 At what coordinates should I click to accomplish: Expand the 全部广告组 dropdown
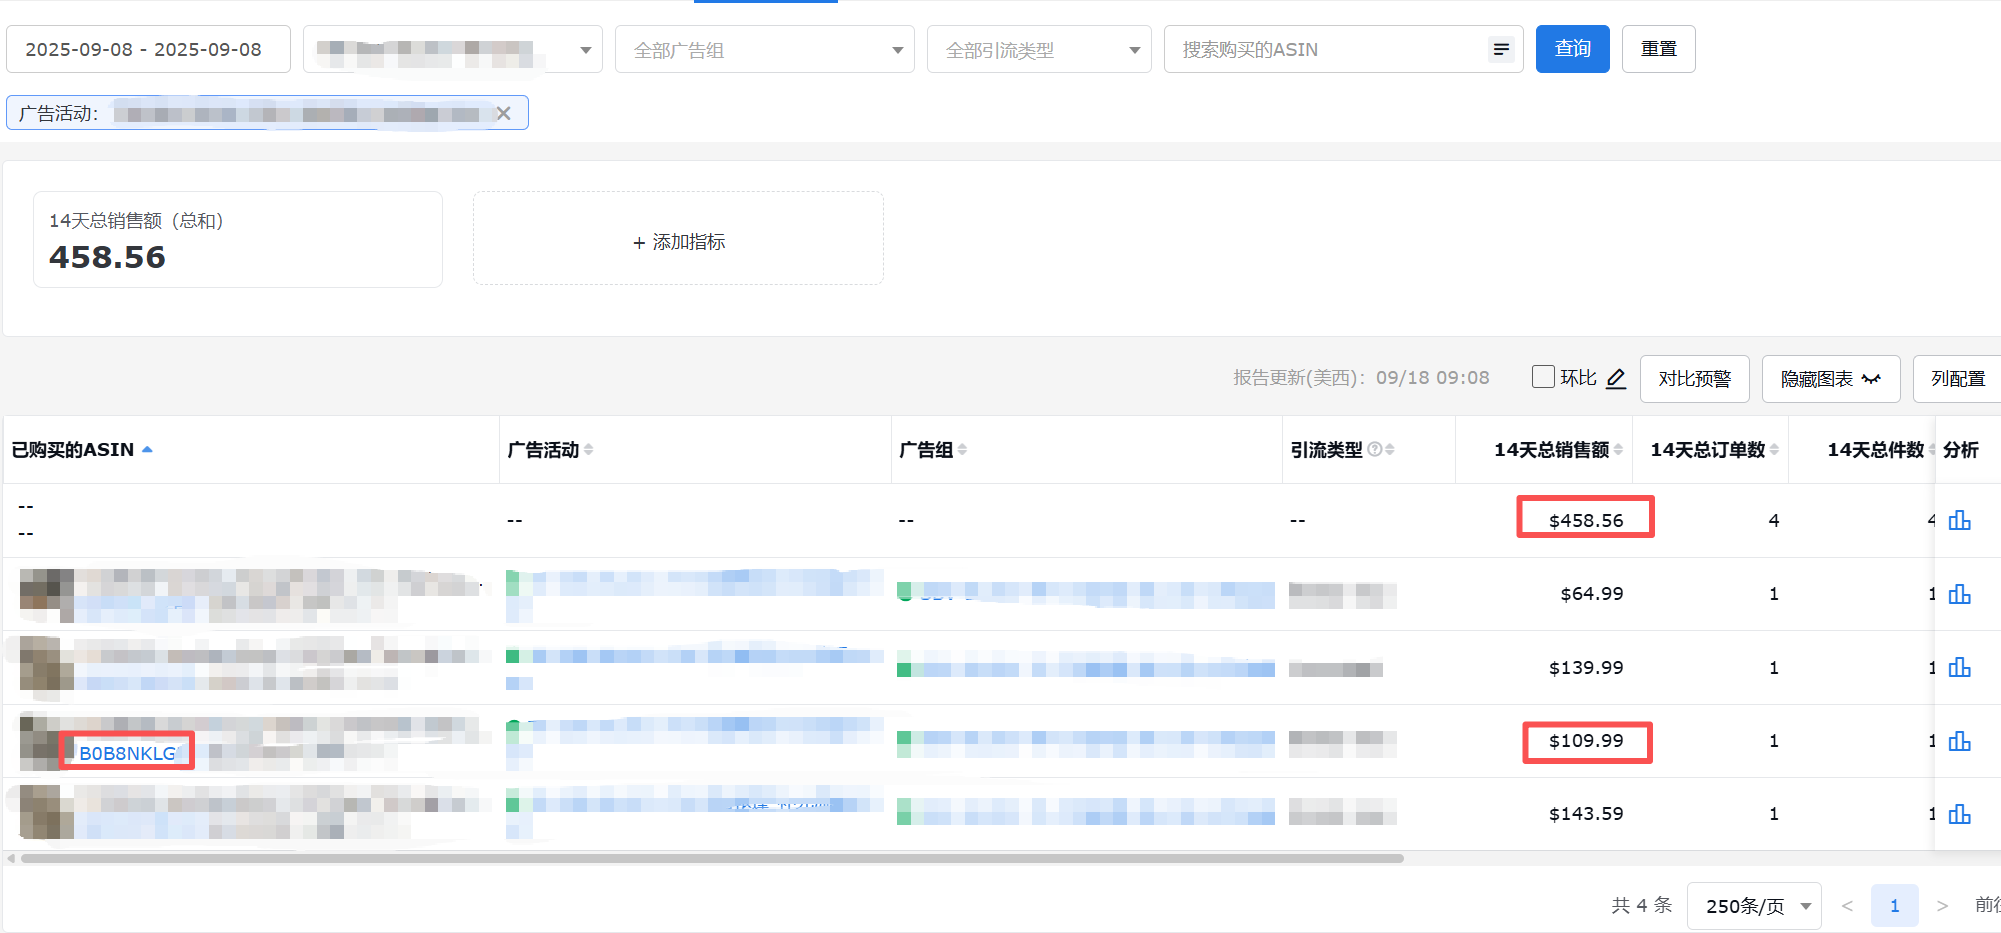pos(764,49)
